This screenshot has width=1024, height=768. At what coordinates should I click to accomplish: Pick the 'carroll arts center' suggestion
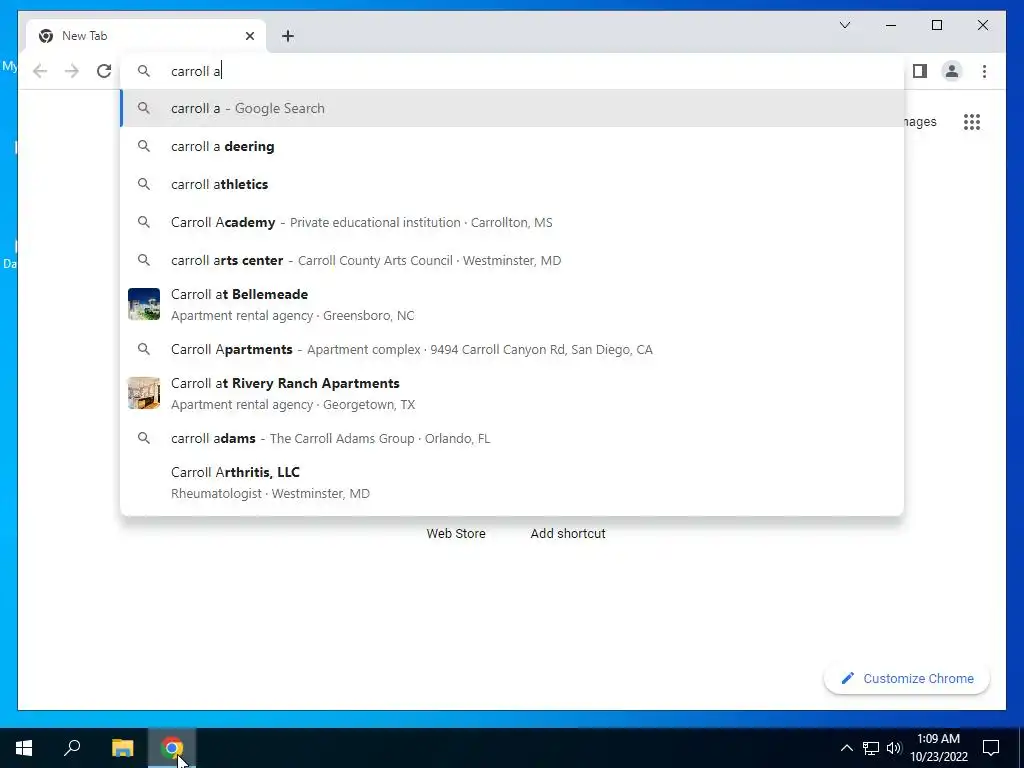(513, 260)
